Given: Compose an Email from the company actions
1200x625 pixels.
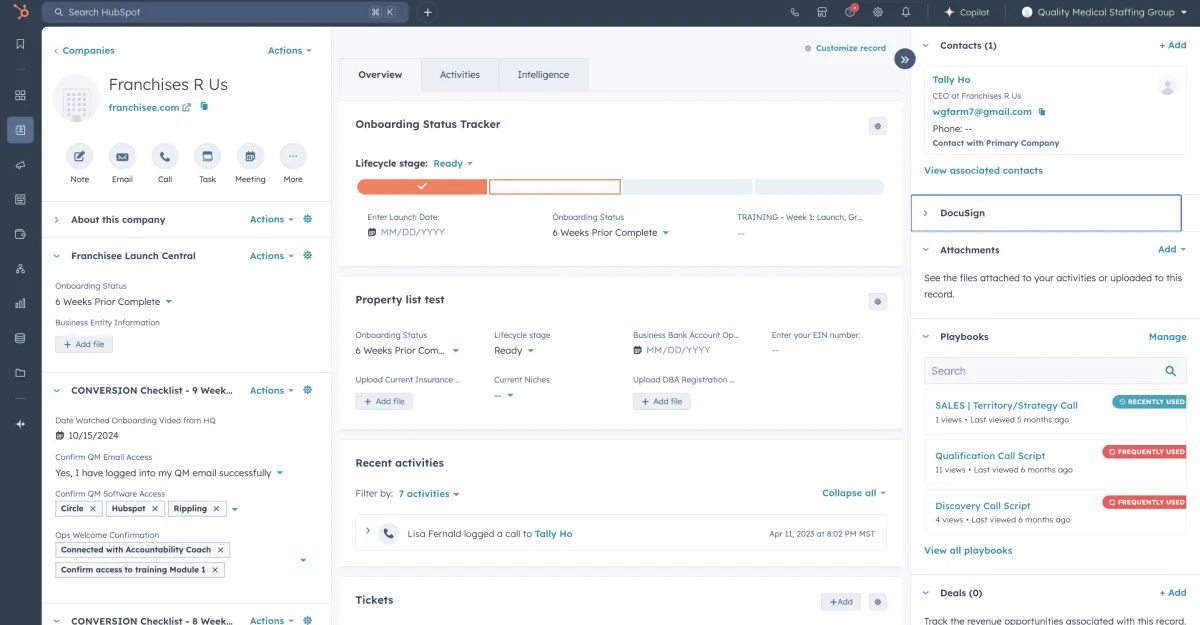Looking at the screenshot, I should [x=122, y=156].
